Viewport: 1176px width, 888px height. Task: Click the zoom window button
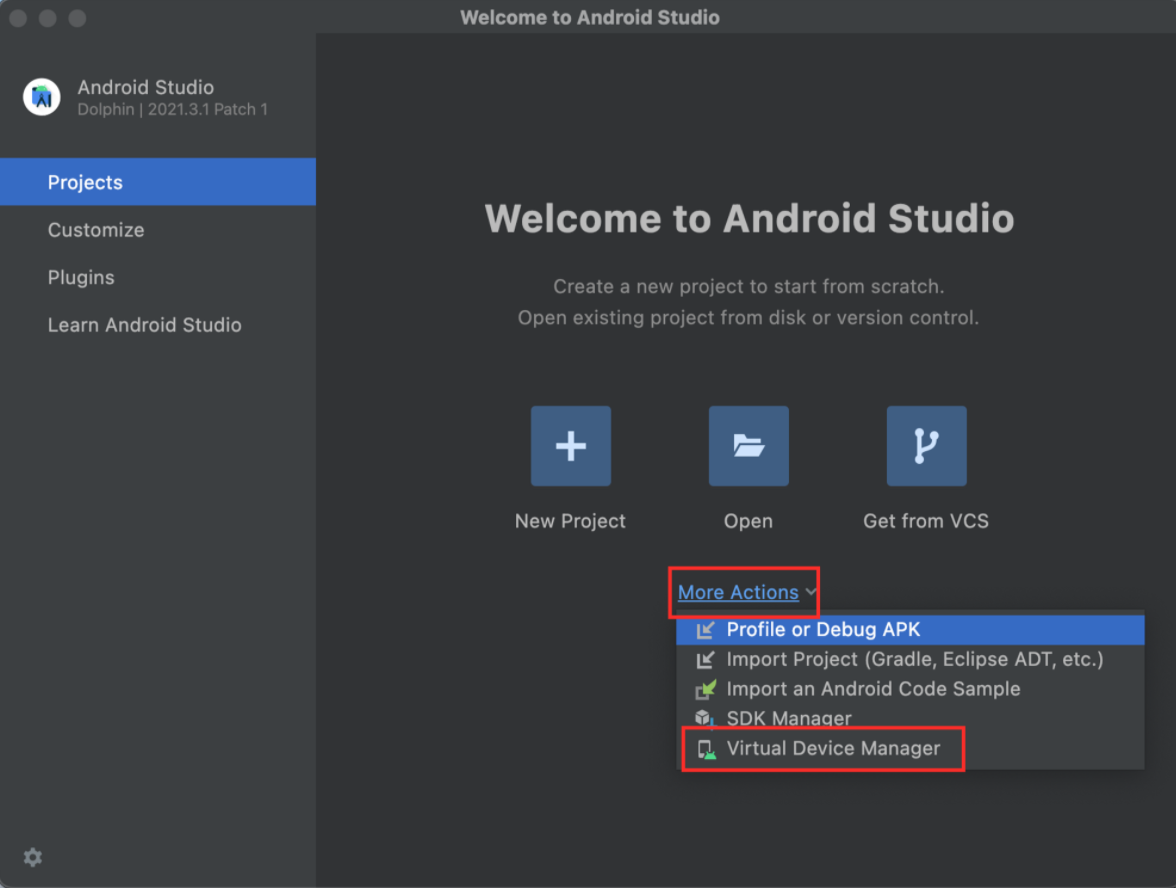(x=77, y=17)
